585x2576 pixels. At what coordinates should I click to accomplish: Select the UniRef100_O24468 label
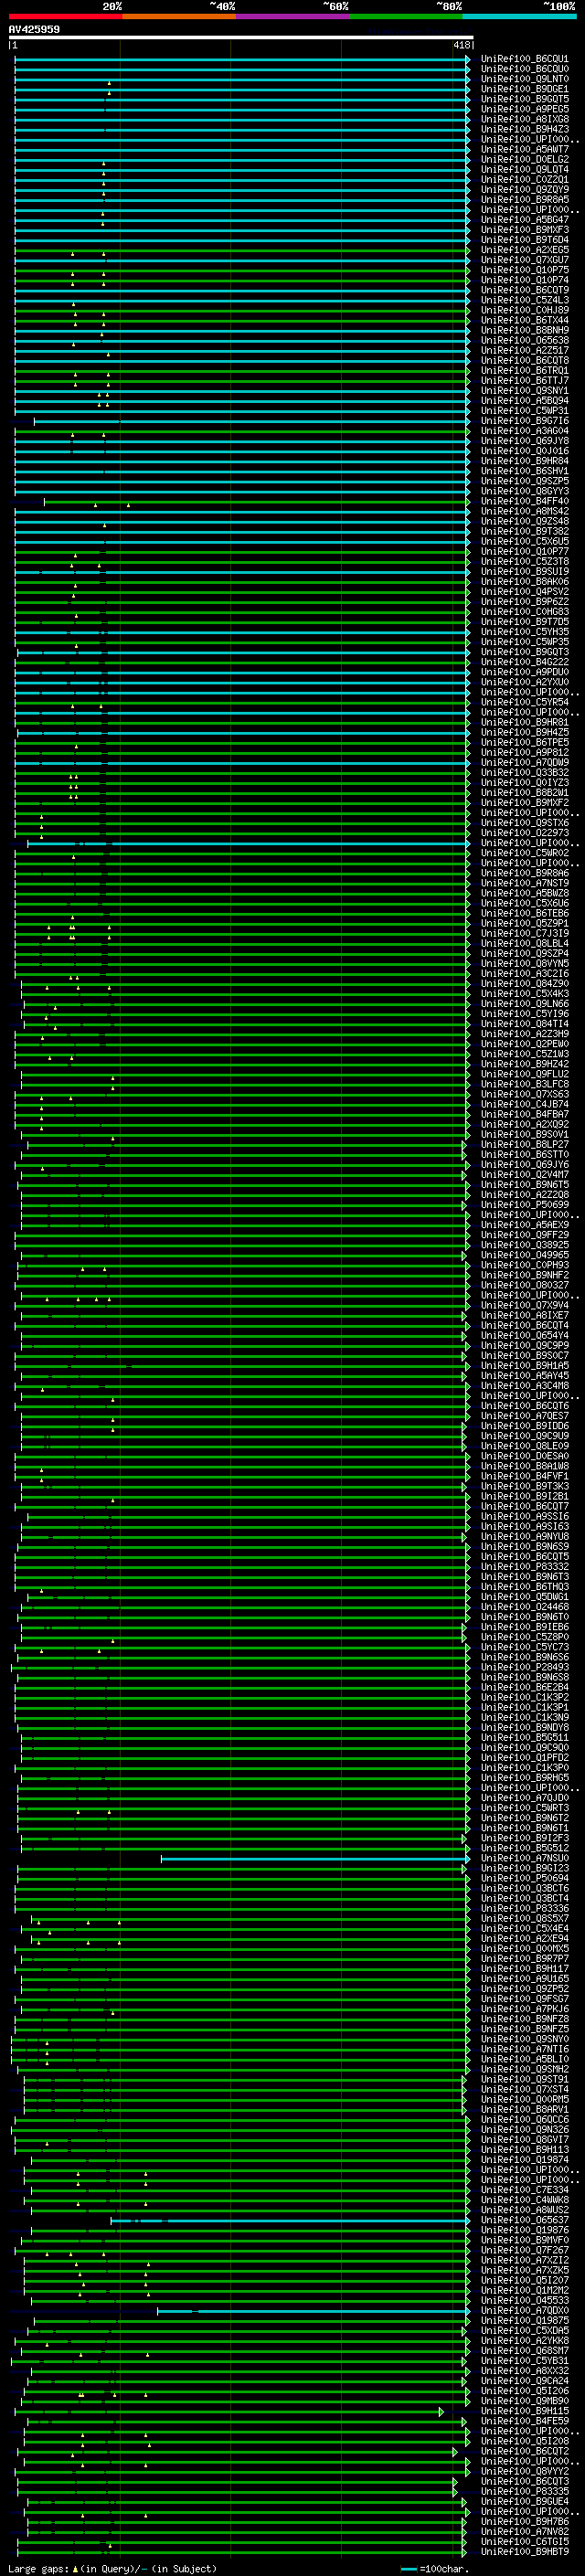point(524,1607)
